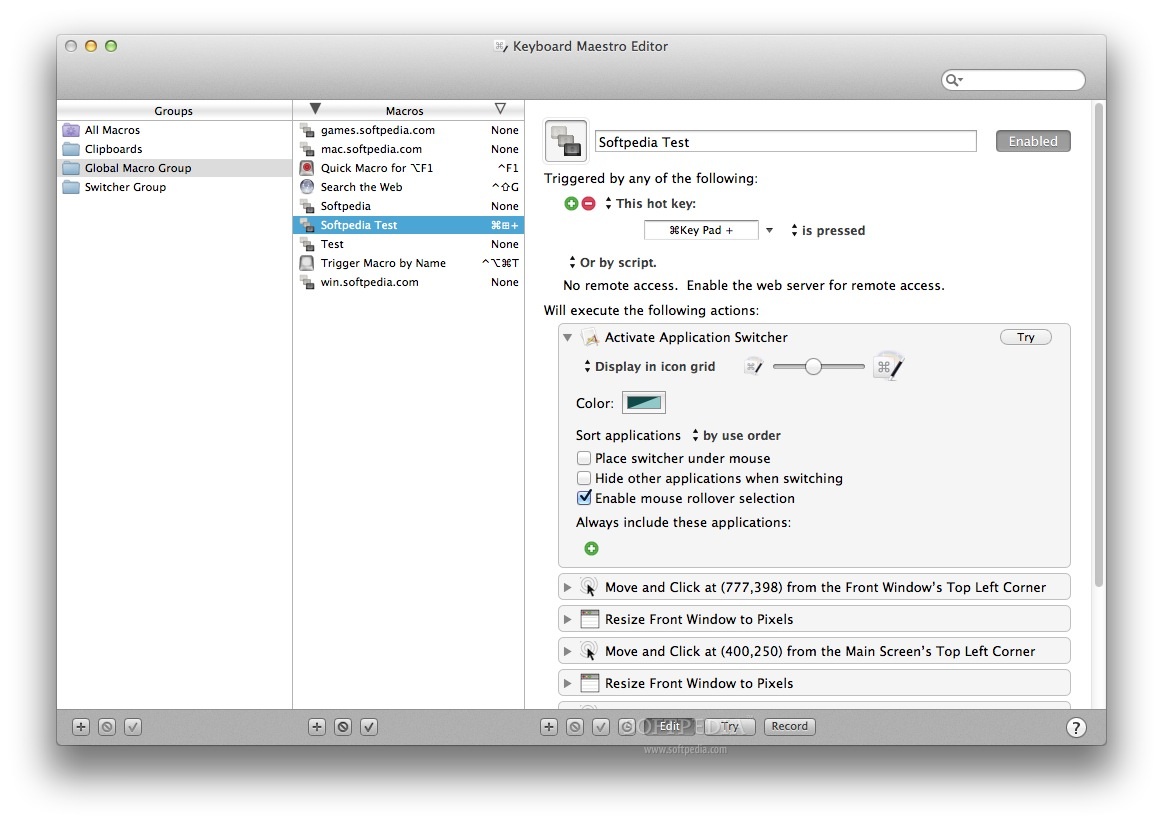Click the Quick Macro red record icon

pyautogui.click(x=306, y=167)
